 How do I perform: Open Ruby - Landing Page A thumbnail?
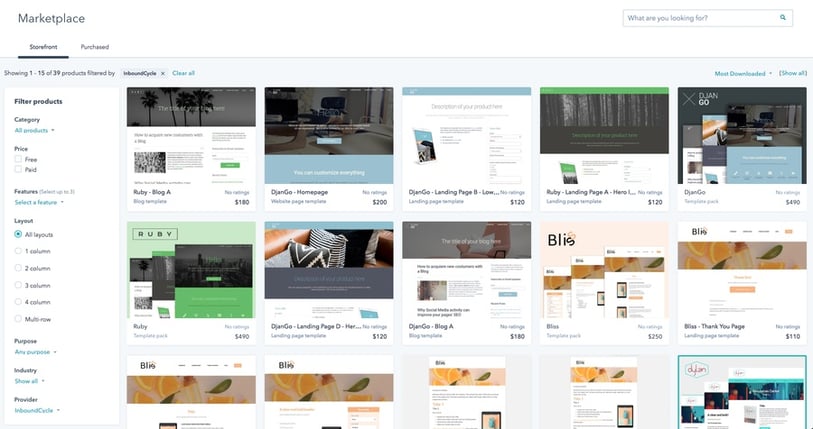tap(604, 135)
